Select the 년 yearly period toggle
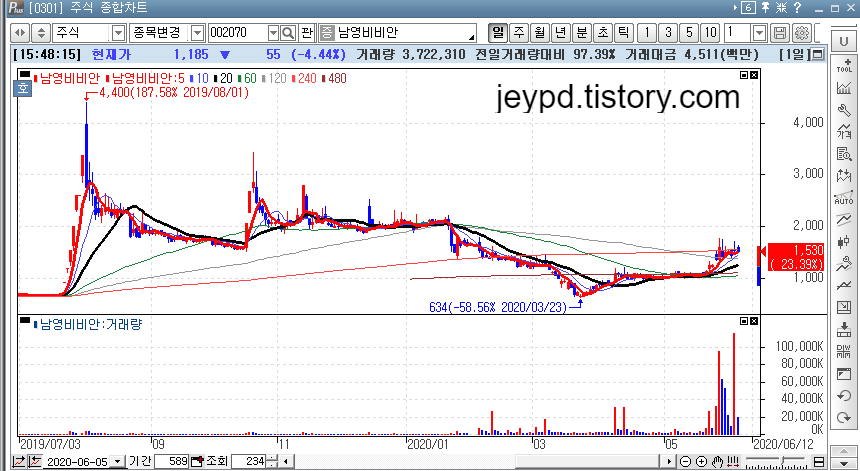The width and height of the screenshot is (860, 471). click(561, 33)
